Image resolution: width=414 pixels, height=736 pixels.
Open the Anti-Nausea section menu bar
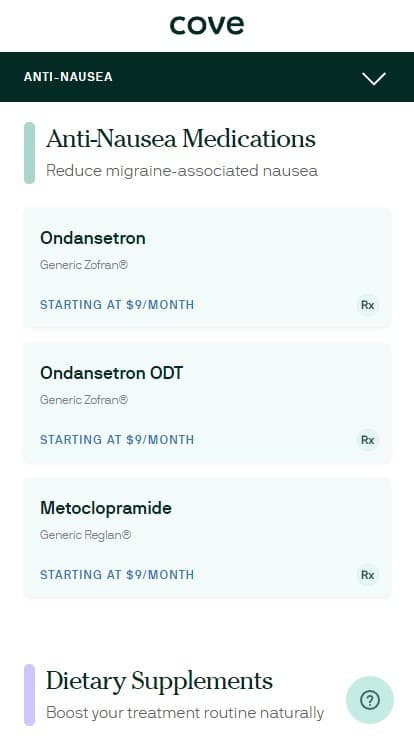(x=207, y=77)
